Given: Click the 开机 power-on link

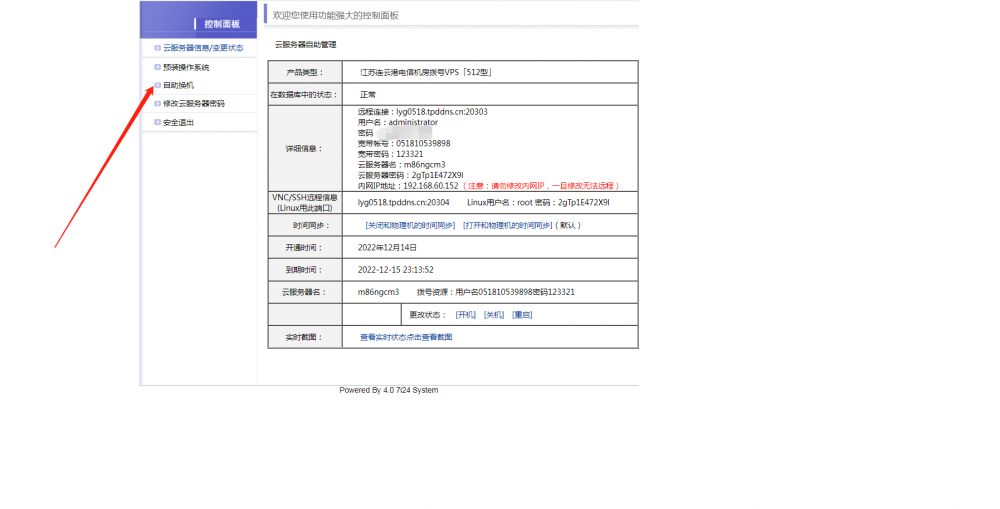Looking at the screenshot, I should click(x=466, y=314).
